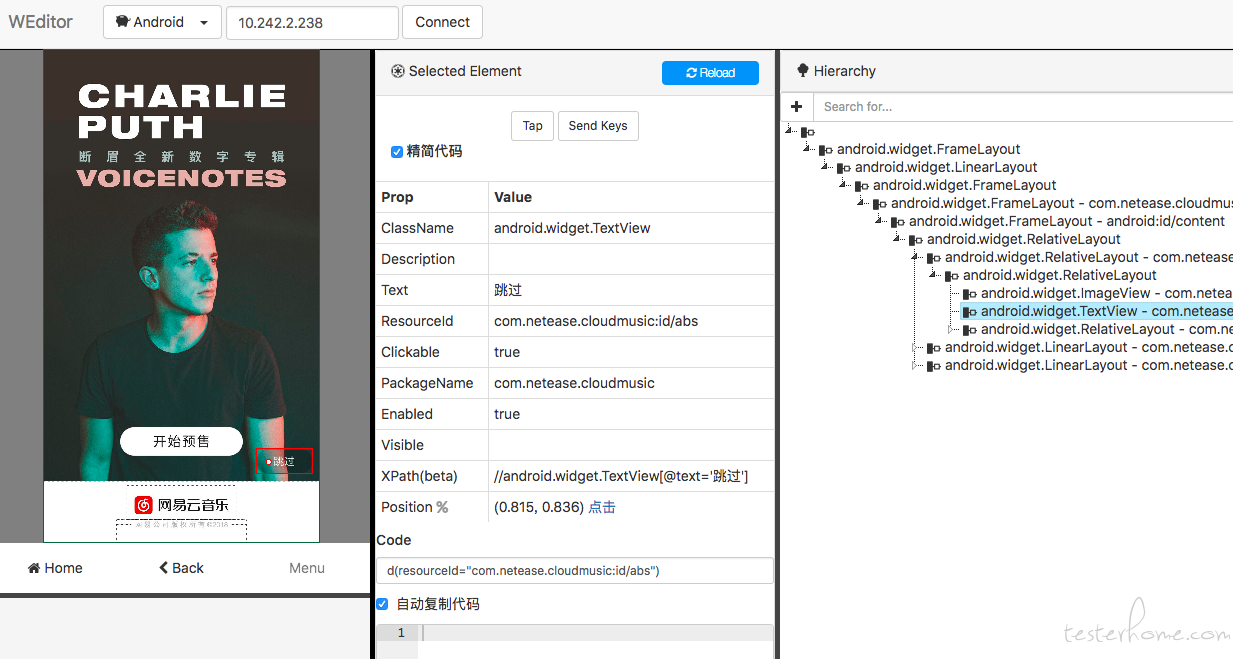Viewport: 1233px width, 659px height.
Task: Tap the 跳过 skip text on device screen
Action: [284, 461]
